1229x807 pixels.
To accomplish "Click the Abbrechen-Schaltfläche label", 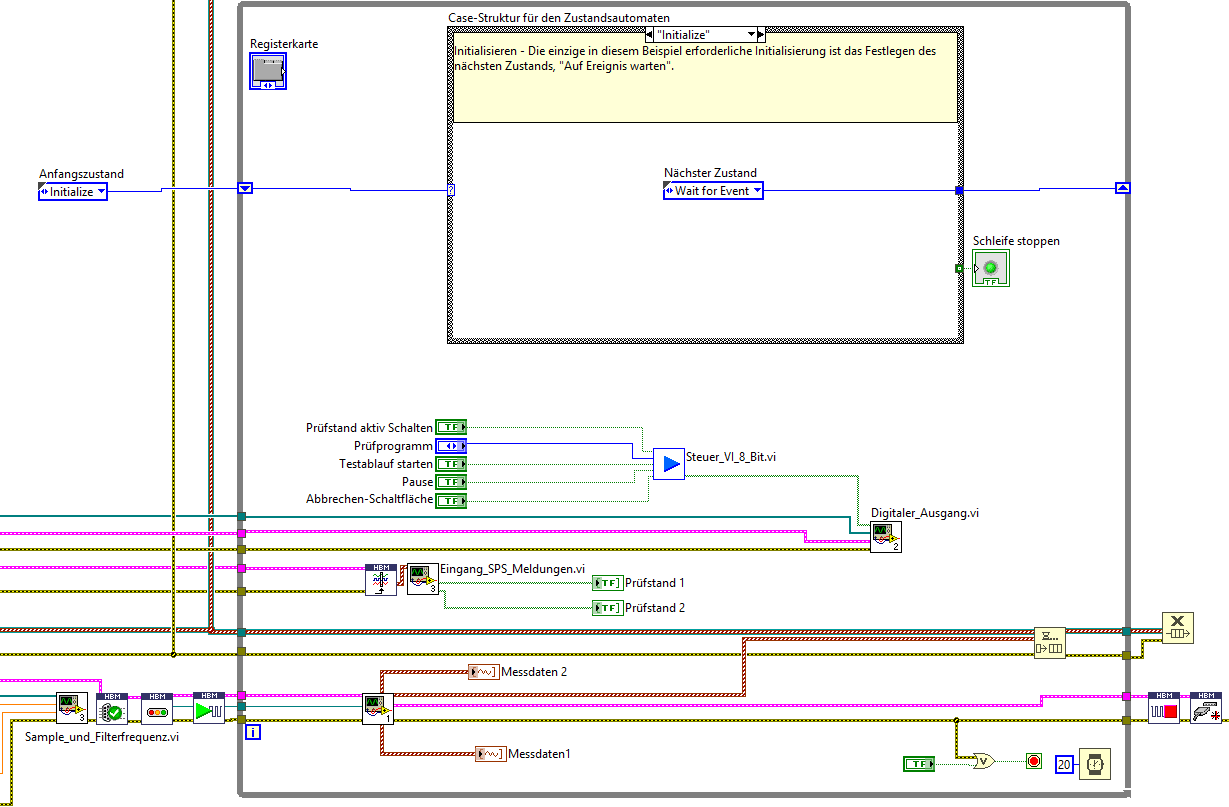I will tap(369, 500).
